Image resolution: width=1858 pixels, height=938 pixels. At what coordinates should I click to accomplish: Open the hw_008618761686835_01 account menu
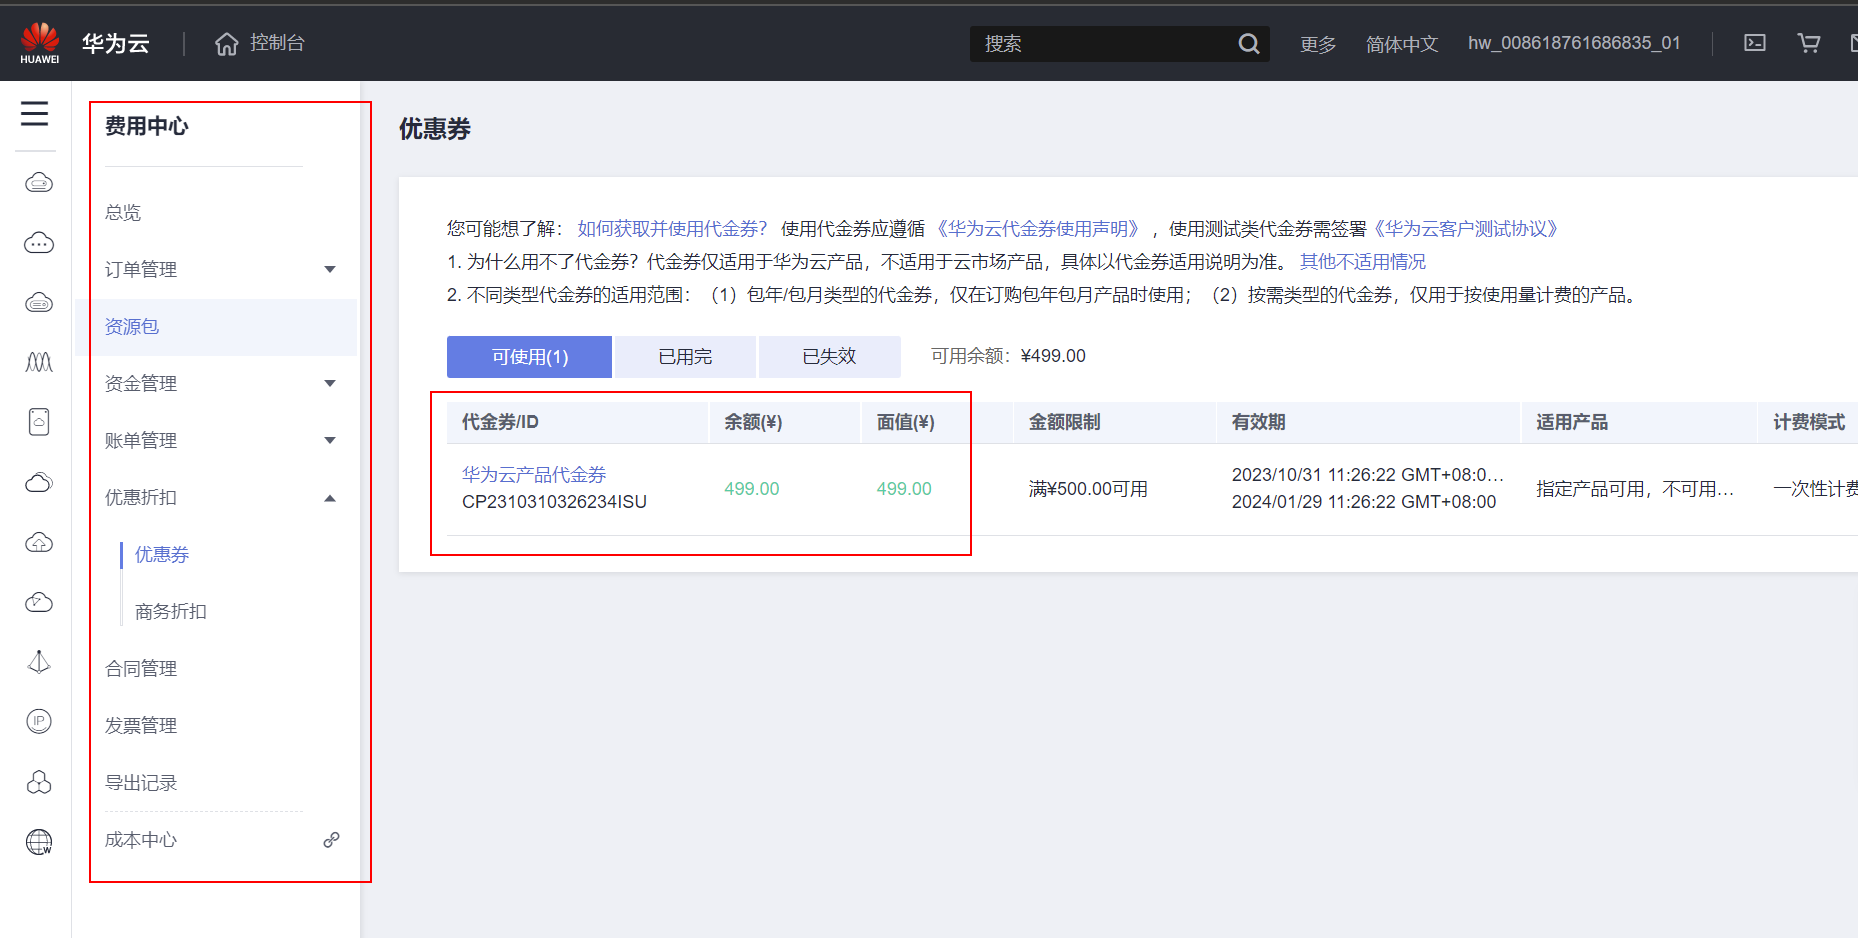tap(1574, 43)
